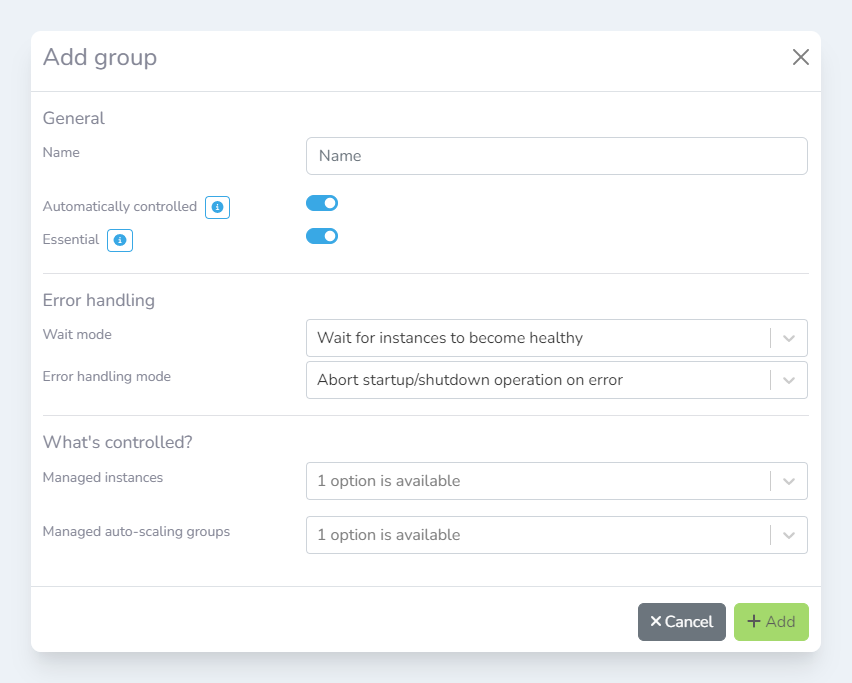Click the Managed instances chevron arrow
The image size is (852, 683).
pyautogui.click(x=789, y=481)
